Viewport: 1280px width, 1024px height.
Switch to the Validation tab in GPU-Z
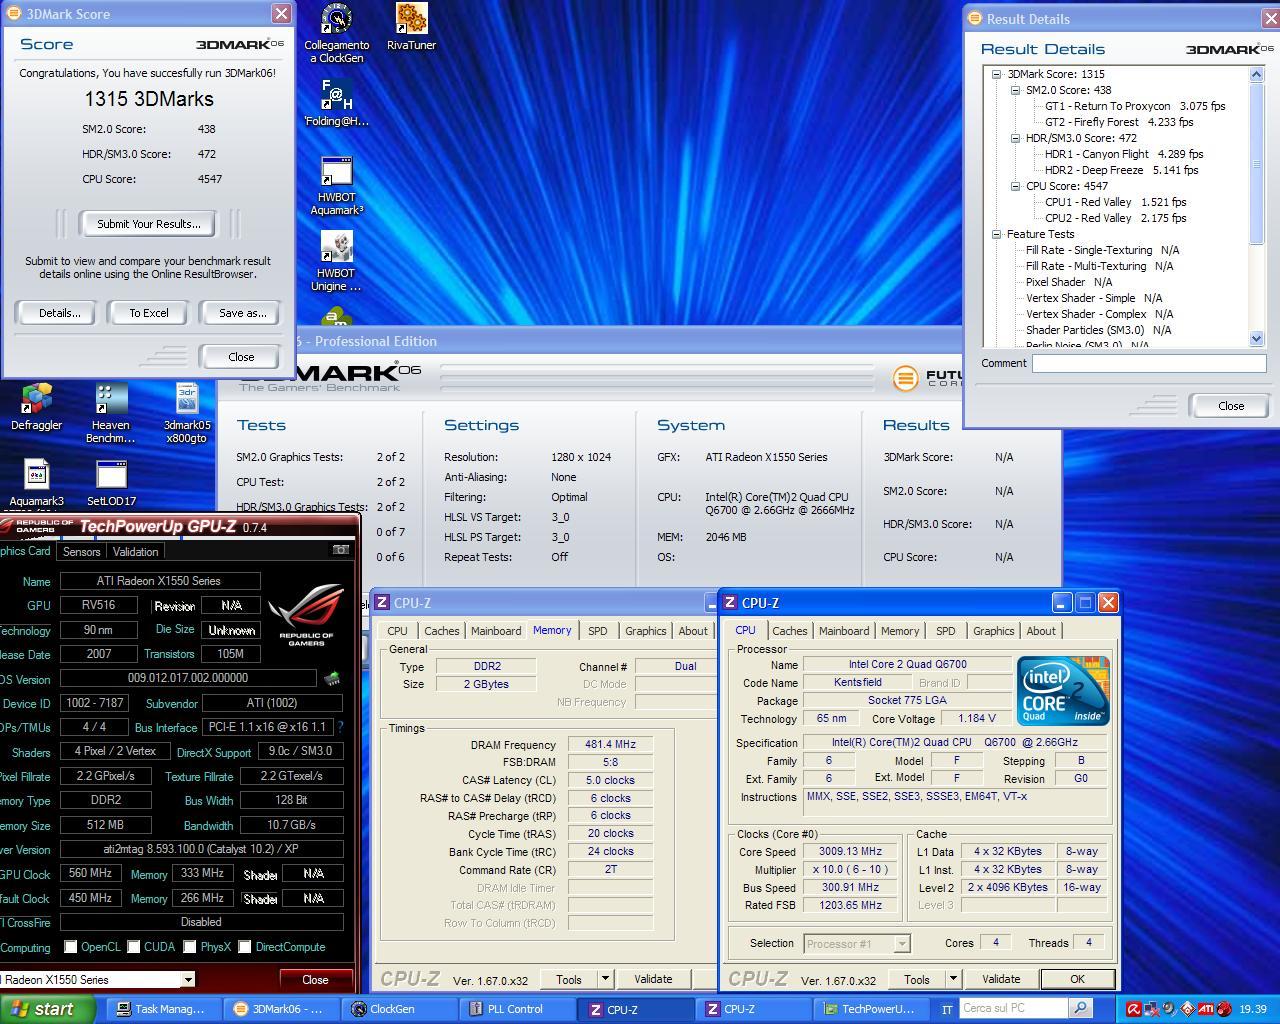135,551
